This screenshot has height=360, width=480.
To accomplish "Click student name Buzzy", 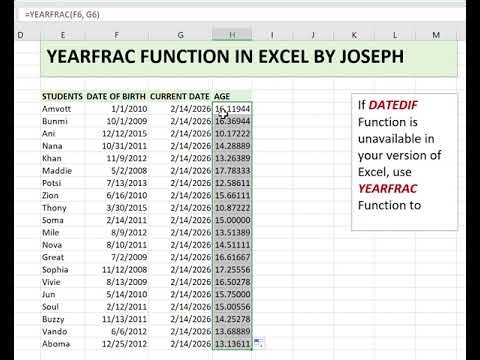I will pos(53,319).
